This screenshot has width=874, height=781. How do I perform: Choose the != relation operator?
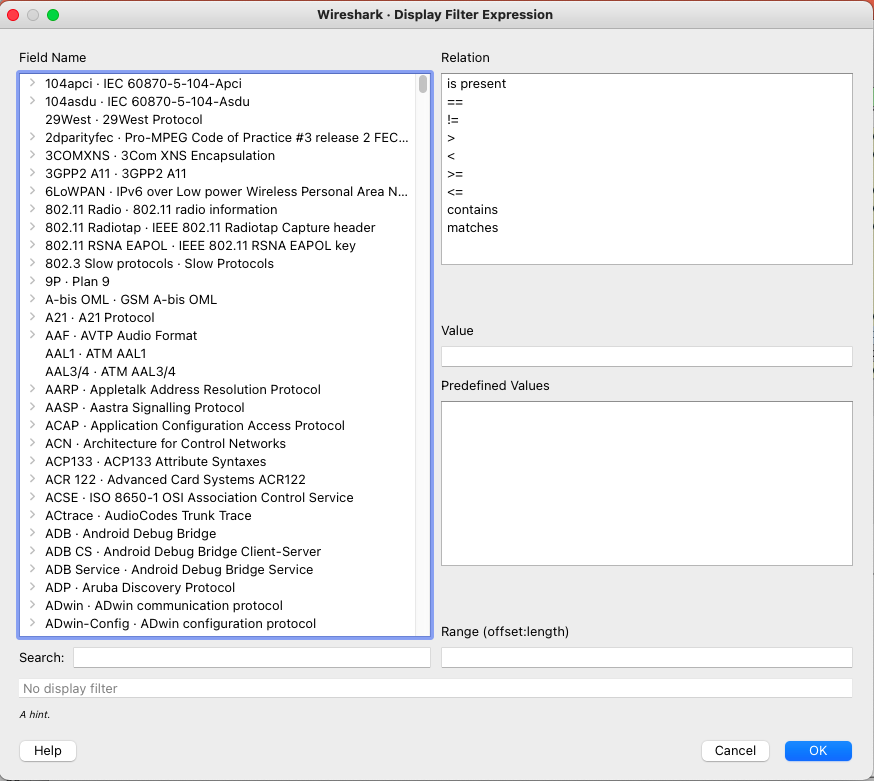(453, 120)
